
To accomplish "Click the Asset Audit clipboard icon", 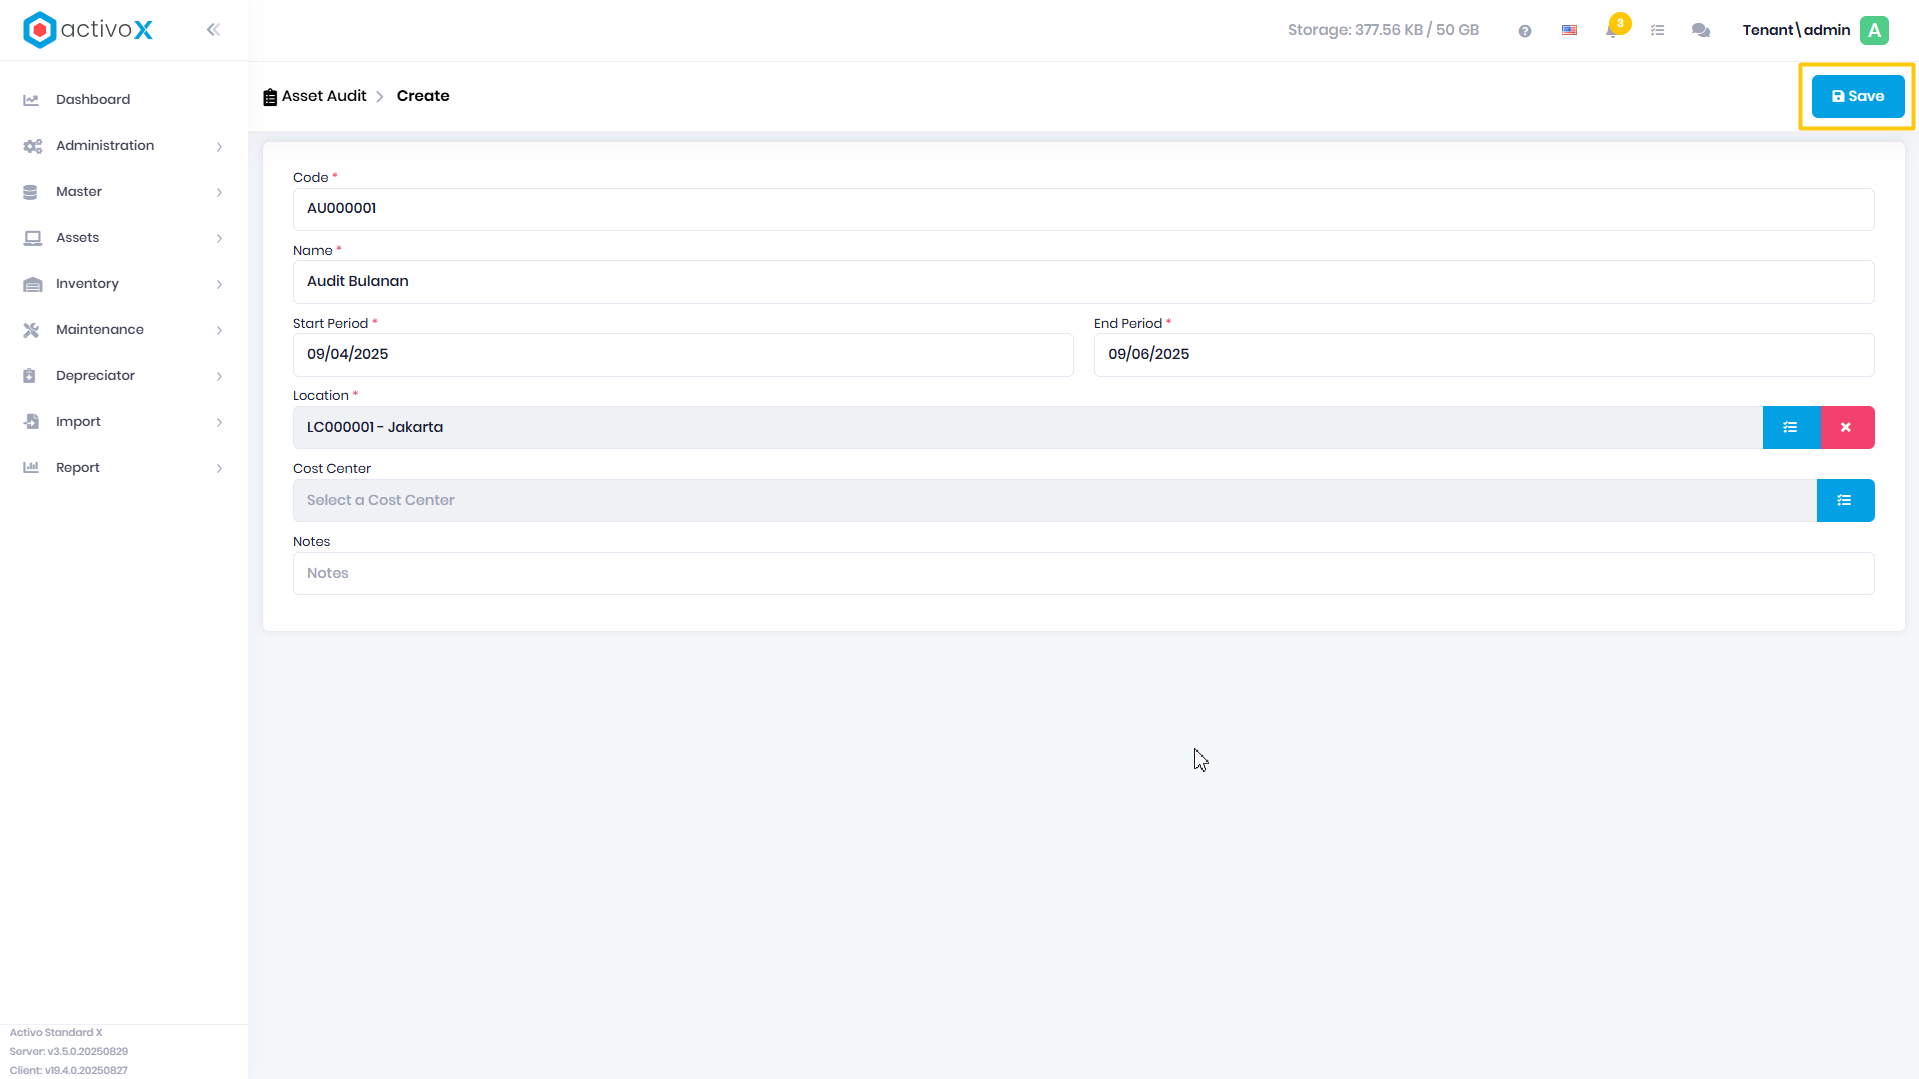I will click(270, 97).
